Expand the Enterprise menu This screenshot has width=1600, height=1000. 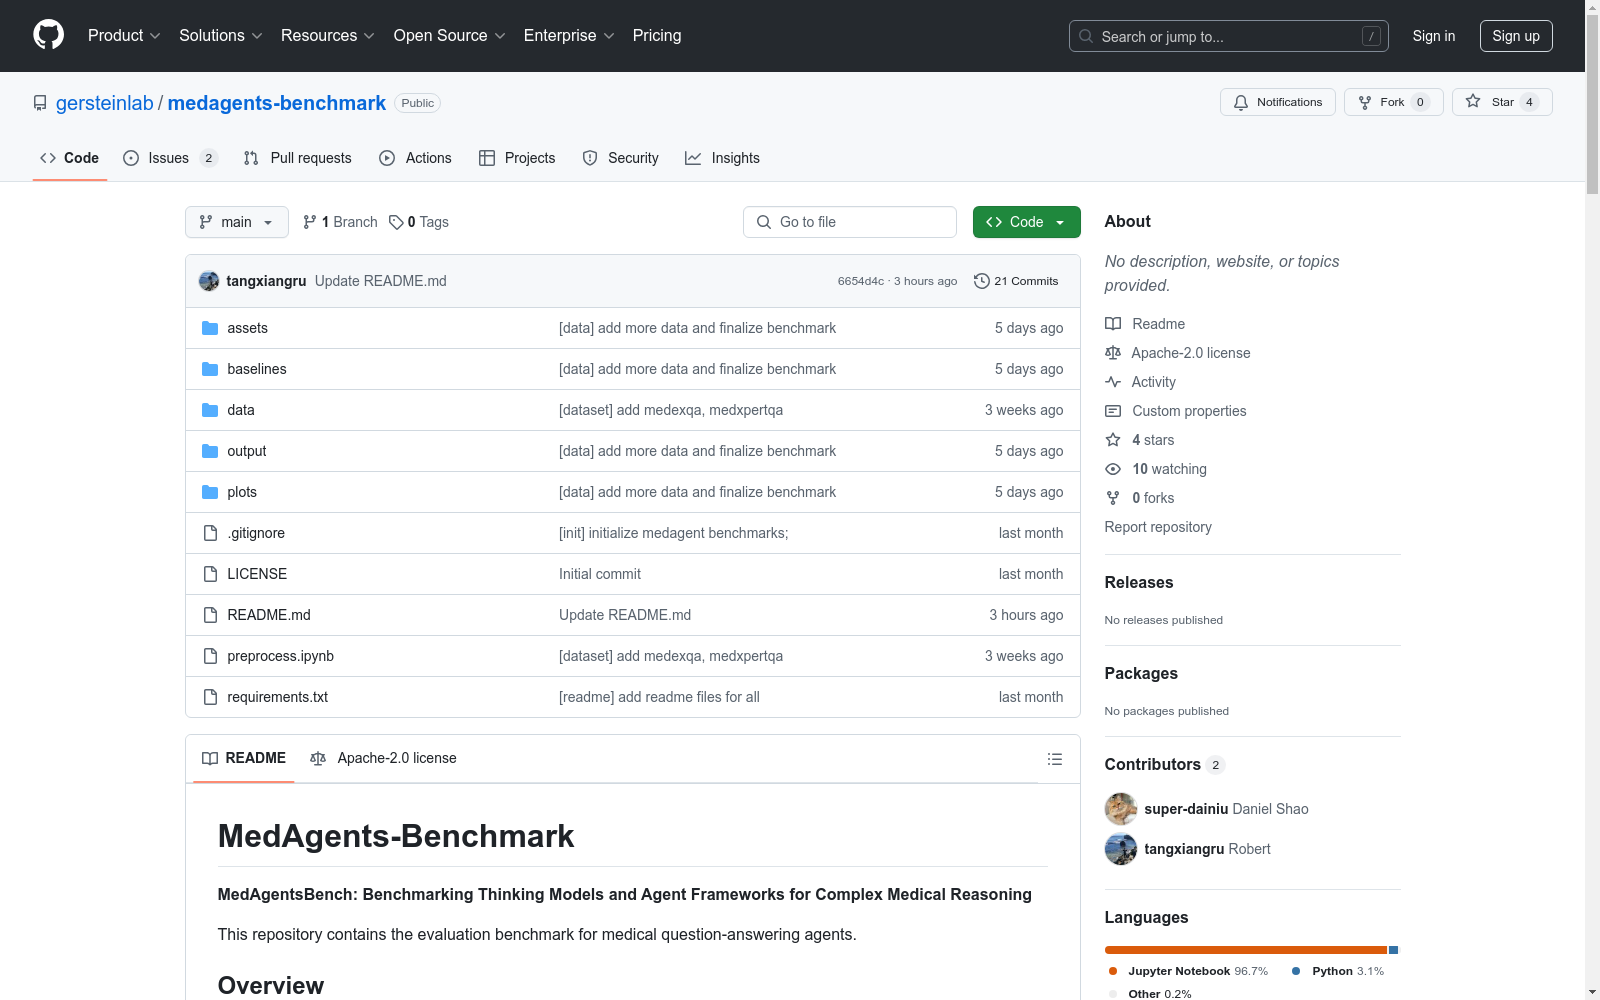(x=569, y=35)
